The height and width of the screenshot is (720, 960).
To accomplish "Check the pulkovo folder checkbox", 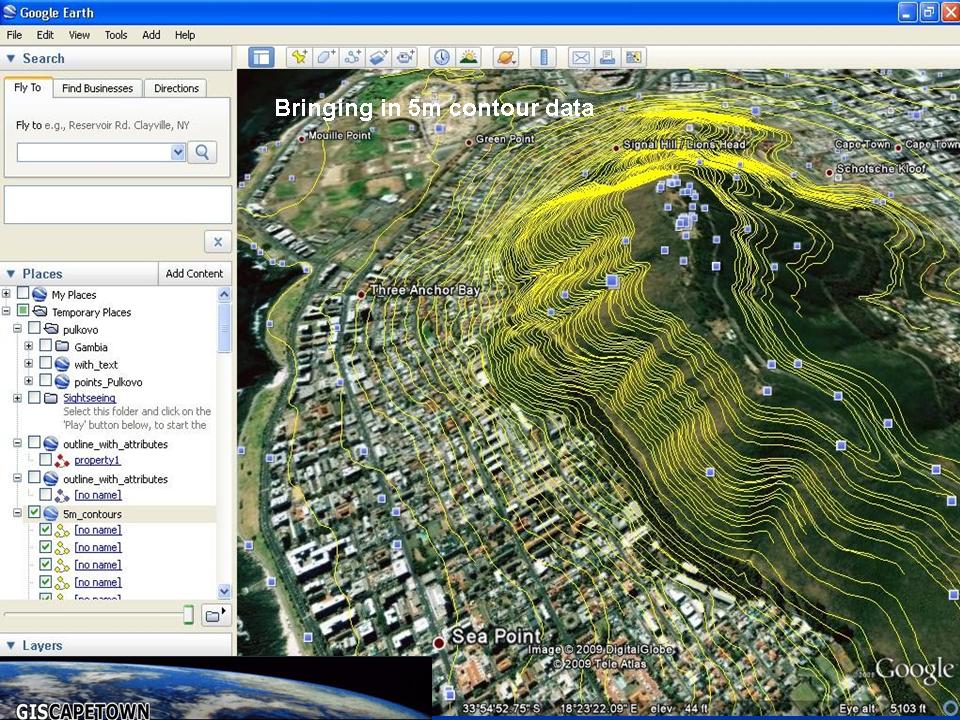I will pyautogui.click(x=34, y=328).
